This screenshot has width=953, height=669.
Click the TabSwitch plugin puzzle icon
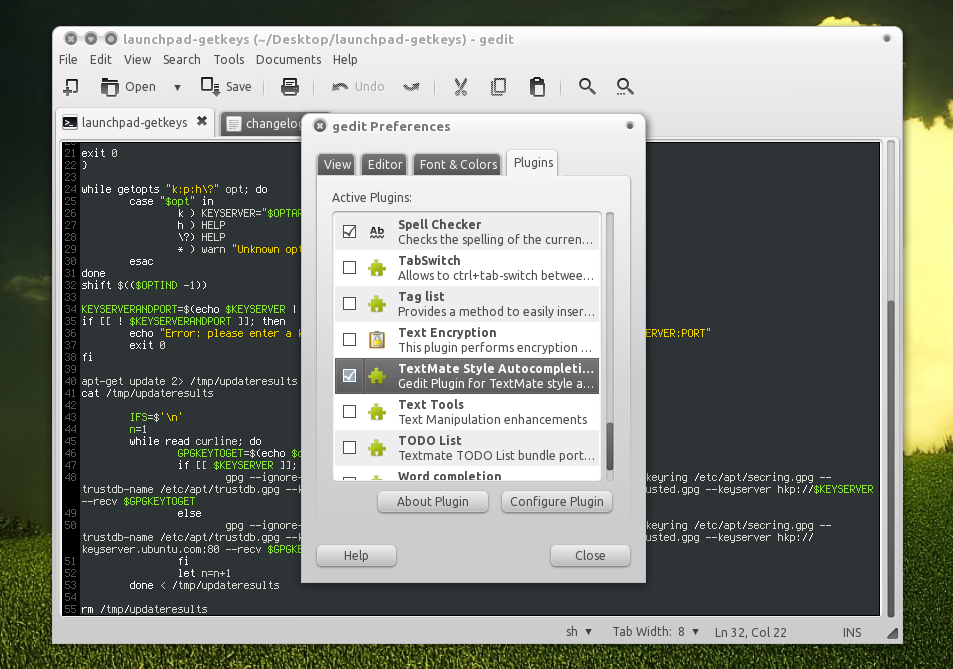click(x=377, y=267)
